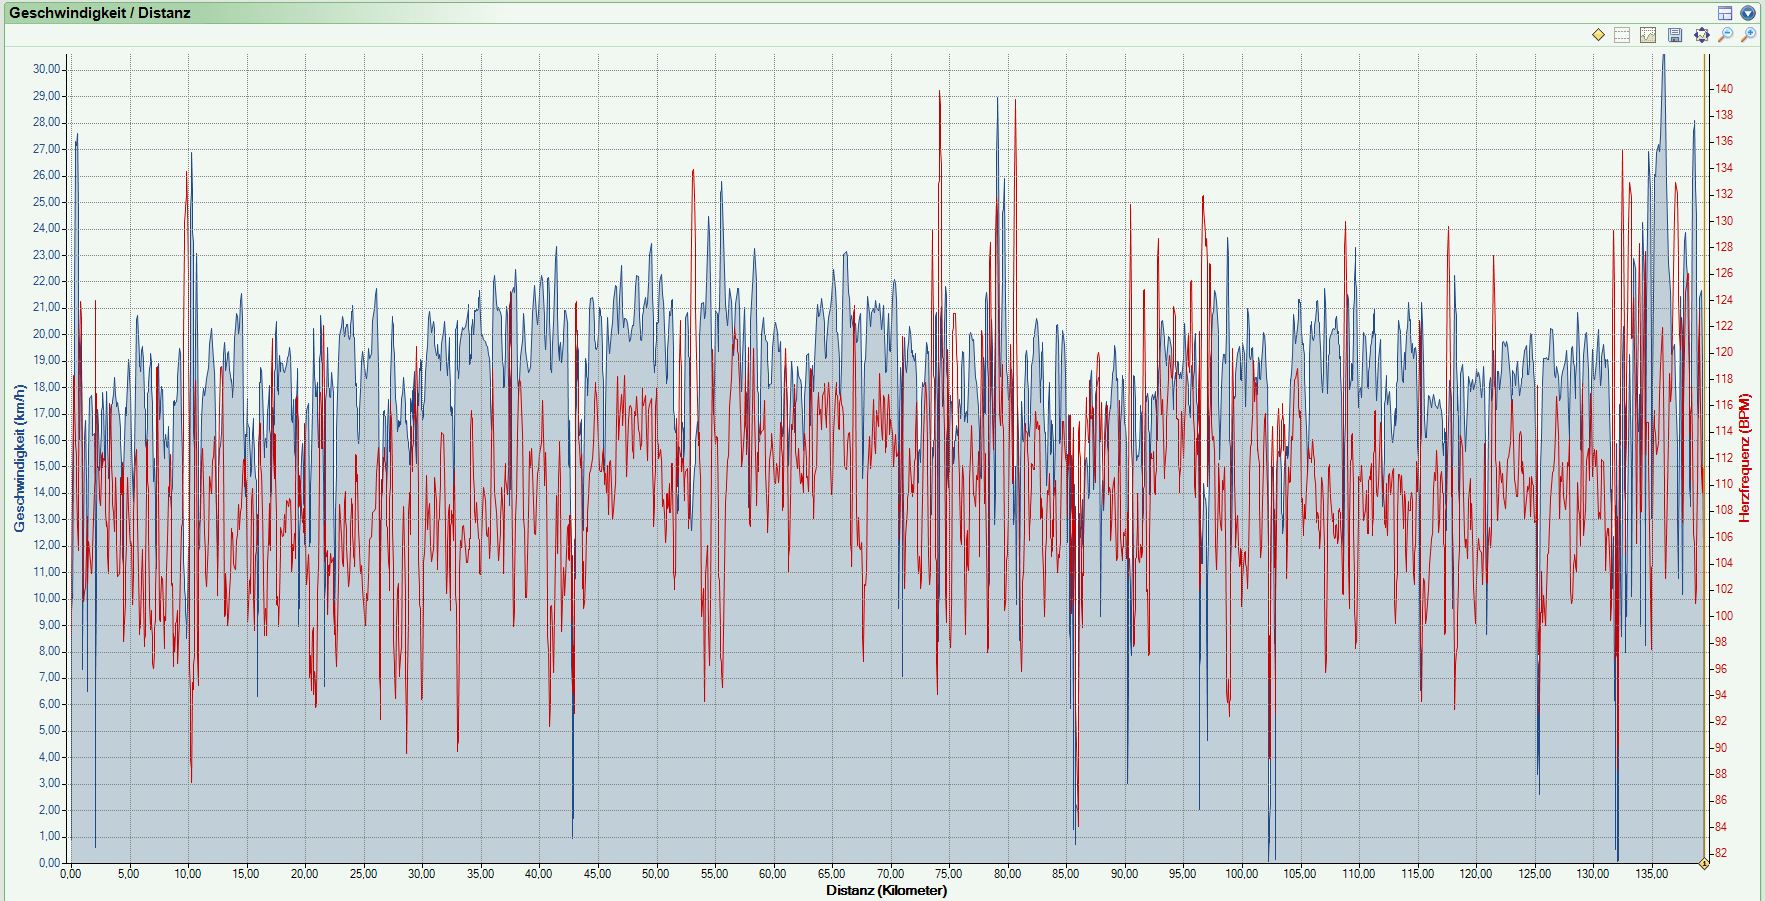This screenshot has width=1765, height=901.
Task: Click the 0,00 tick on distance axis
Action: pyautogui.click(x=70, y=874)
